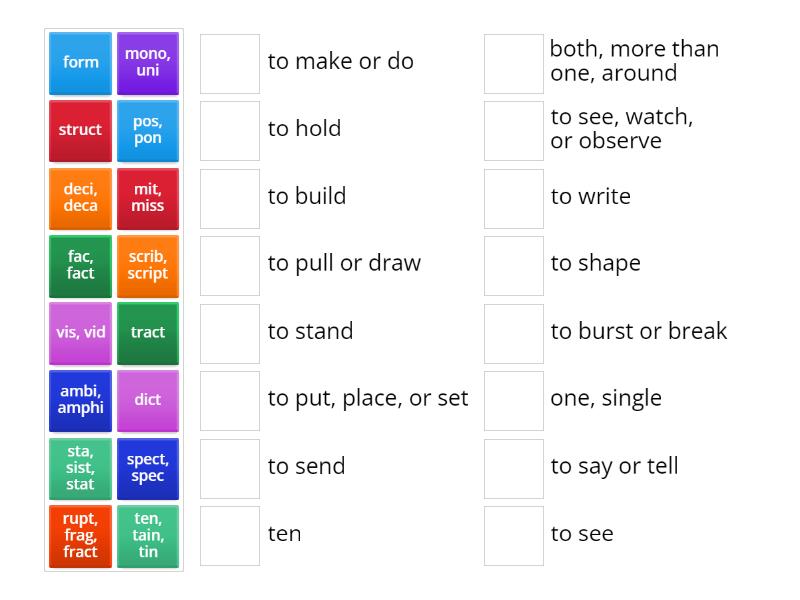Select the green "tract" tile
Image resolution: width=800 pixels, height=600 pixels.
click(148, 333)
